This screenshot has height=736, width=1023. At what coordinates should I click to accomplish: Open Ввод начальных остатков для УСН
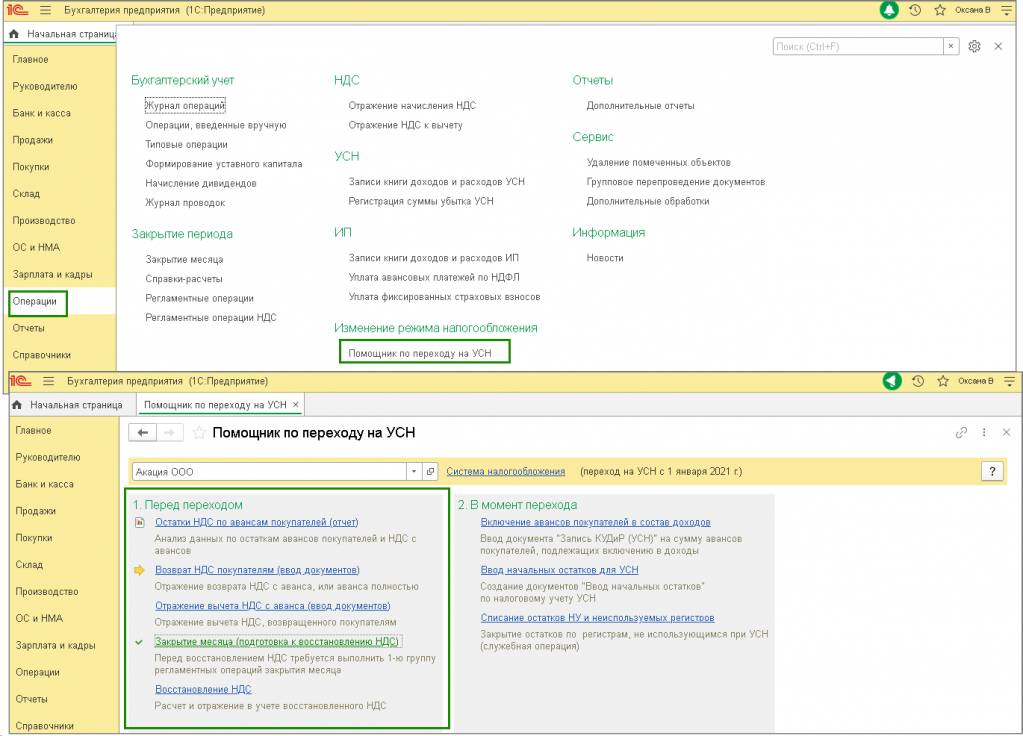[x=559, y=570]
